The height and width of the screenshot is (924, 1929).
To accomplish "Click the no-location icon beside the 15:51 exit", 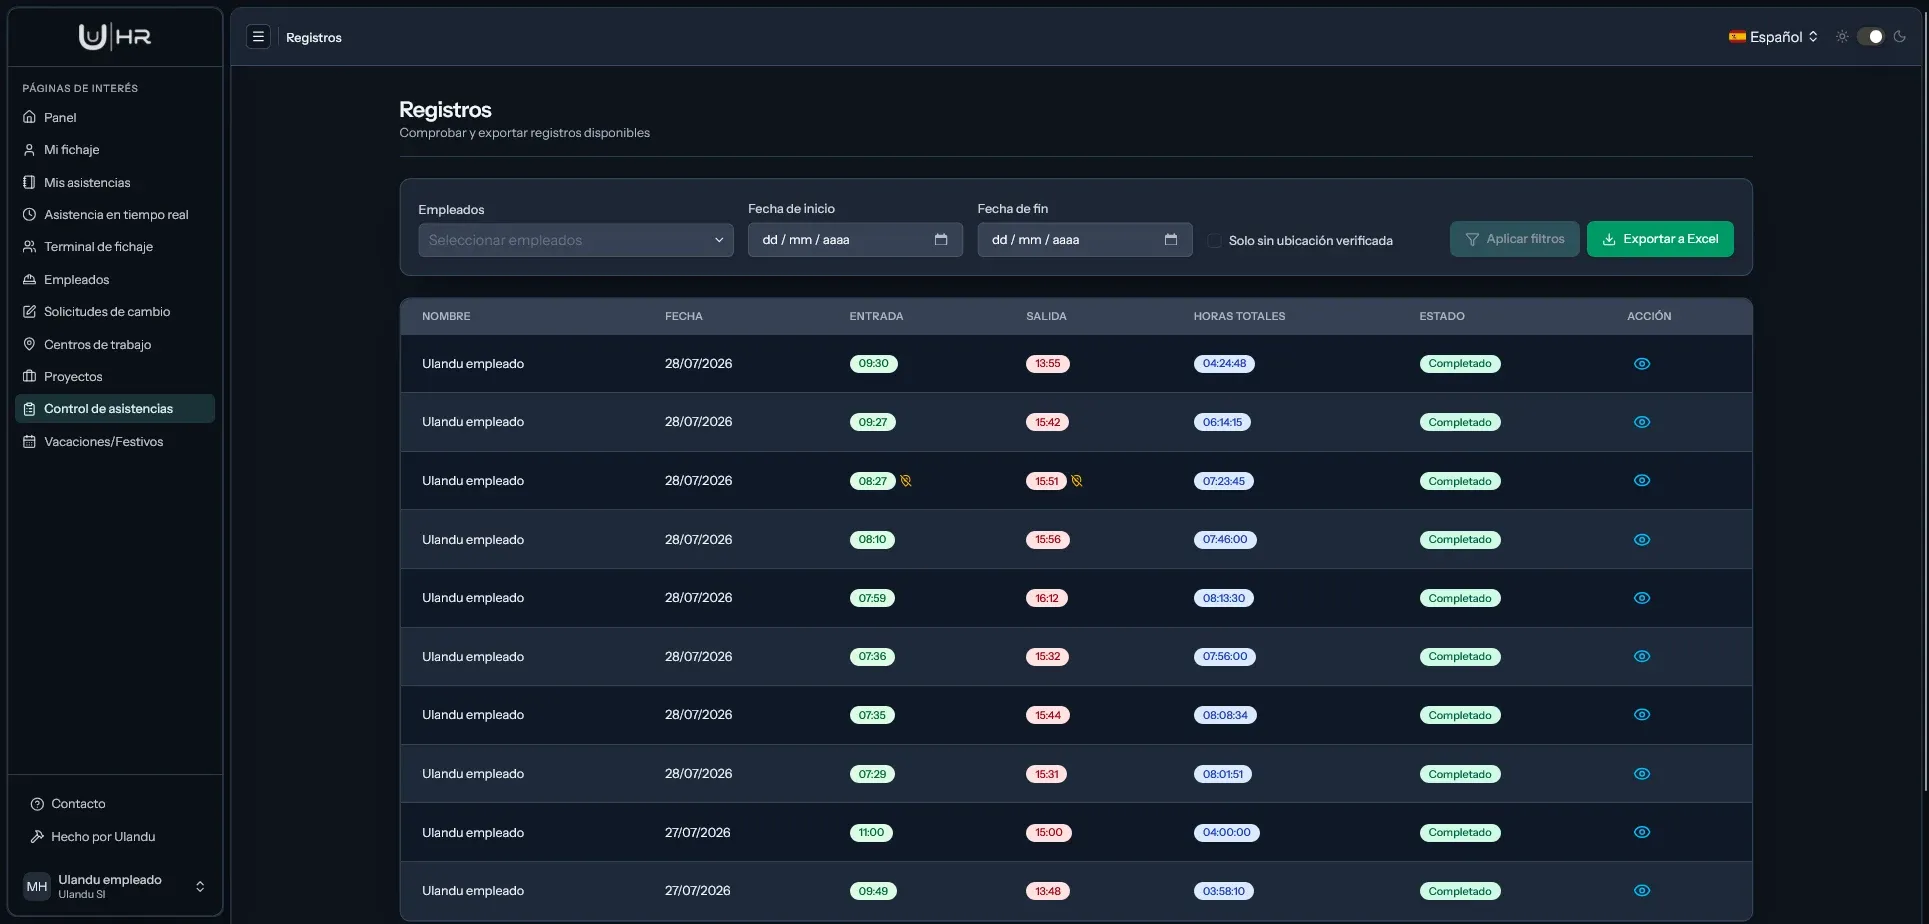I will click(1077, 481).
